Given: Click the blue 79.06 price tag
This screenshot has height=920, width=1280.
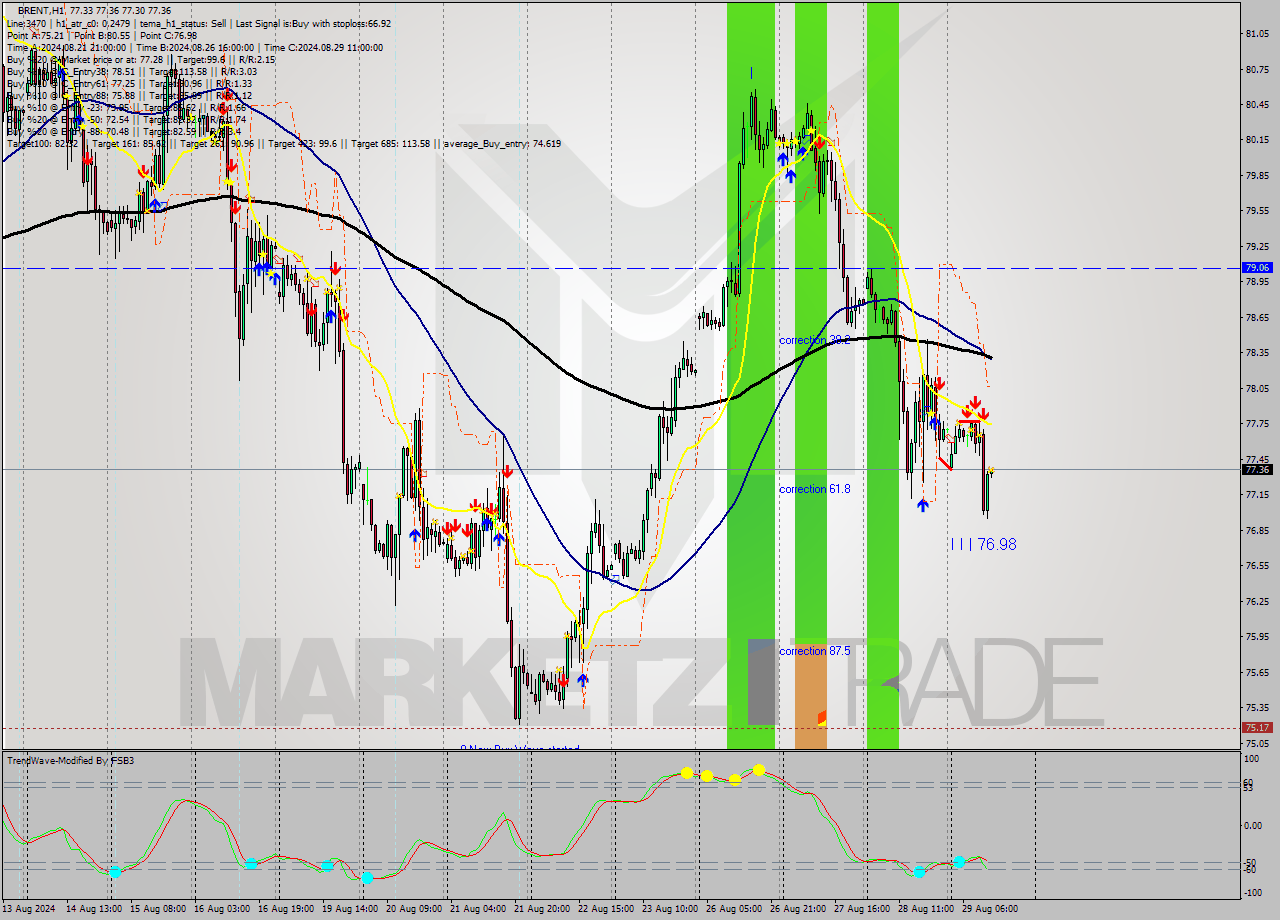Looking at the screenshot, I should tap(1257, 267).
